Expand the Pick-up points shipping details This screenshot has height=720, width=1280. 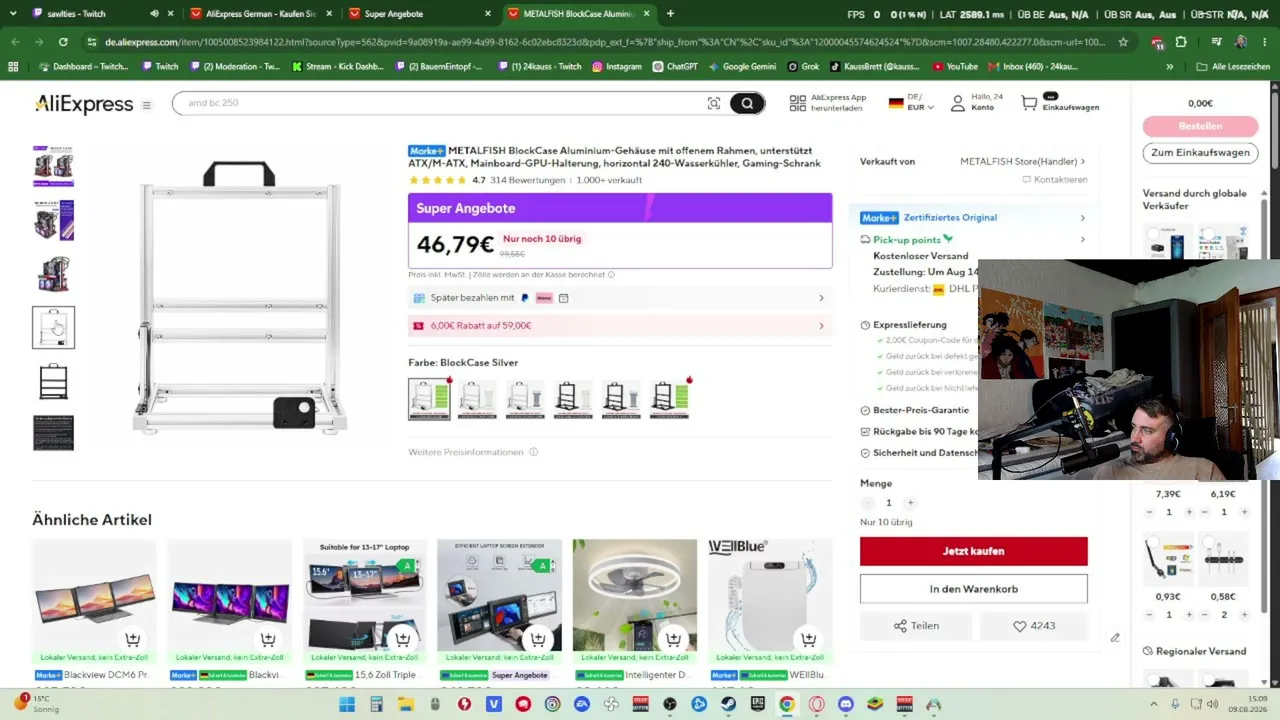tap(973, 240)
